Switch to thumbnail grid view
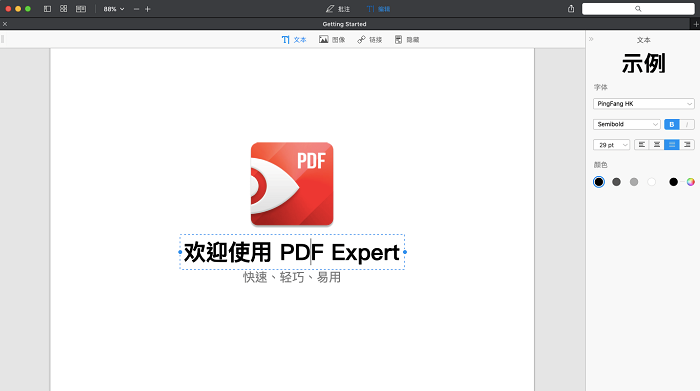This screenshot has width=700, height=391. (63, 9)
